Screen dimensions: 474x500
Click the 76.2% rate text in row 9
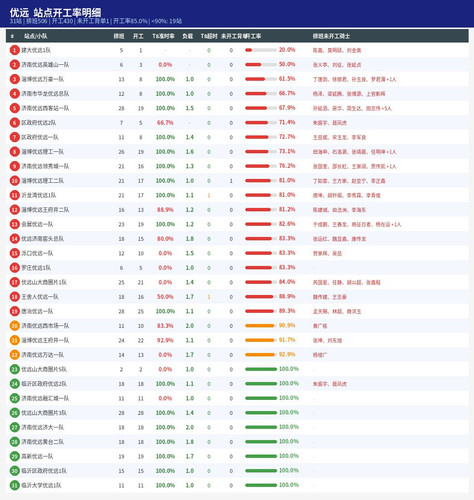[287, 166]
